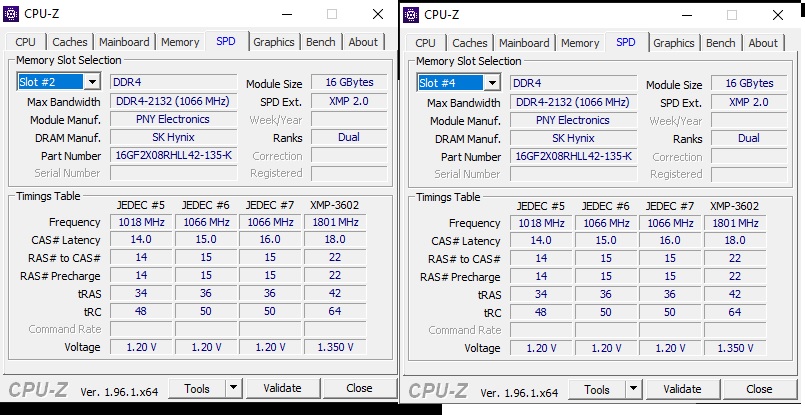Open Tools dropdown arrow in right window

click(633, 389)
